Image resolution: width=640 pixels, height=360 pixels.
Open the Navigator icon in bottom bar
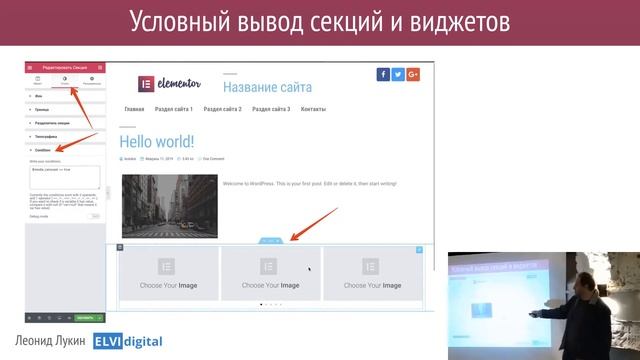(39, 318)
